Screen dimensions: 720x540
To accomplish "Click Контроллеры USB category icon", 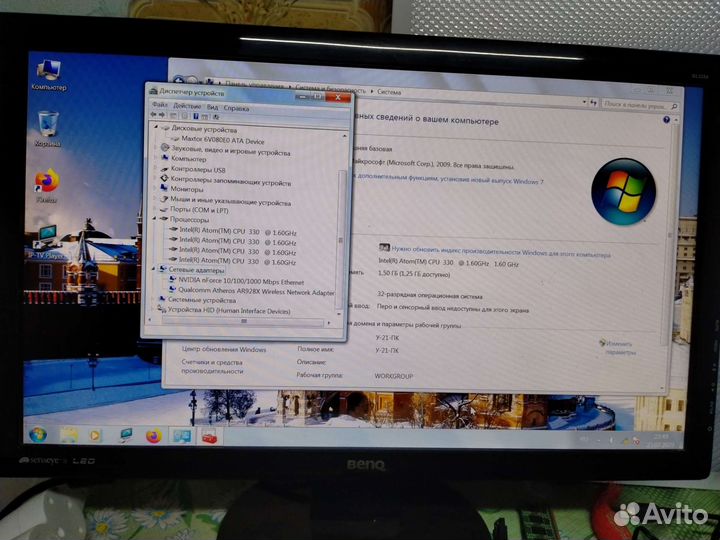I will [x=164, y=169].
